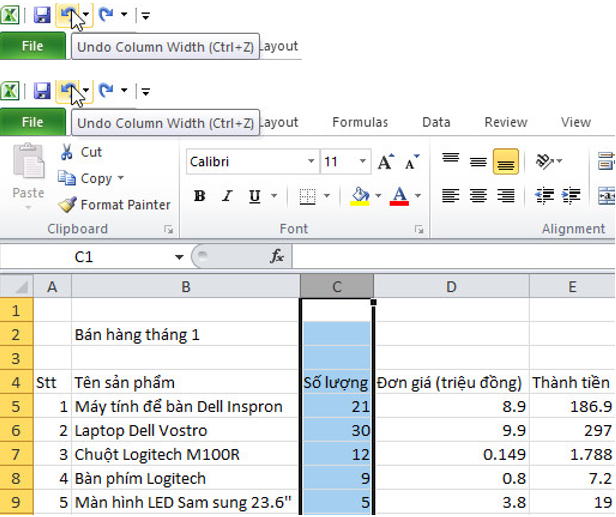The height and width of the screenshot is (517, 616).
Task: Open the Clipboard group dialog launcher
Action: pos(169,229)
